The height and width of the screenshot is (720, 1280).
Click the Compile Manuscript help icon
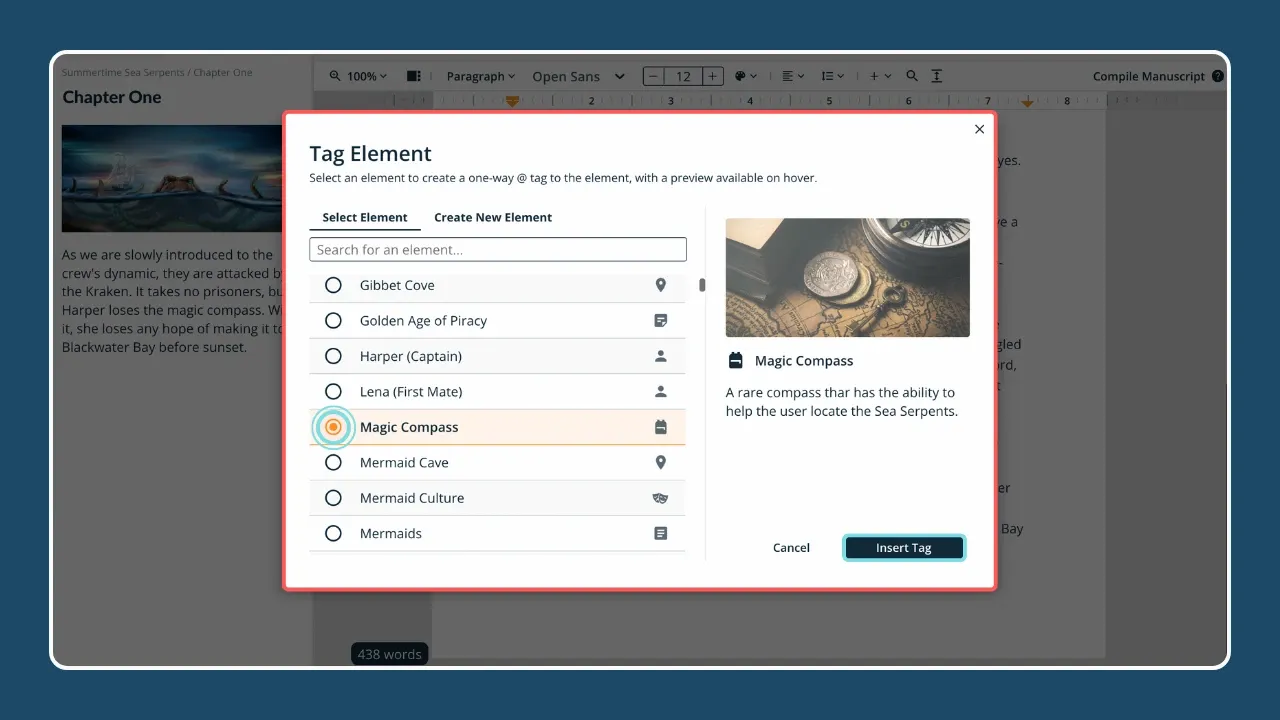pyautogui.click(x=1217, y=76)
